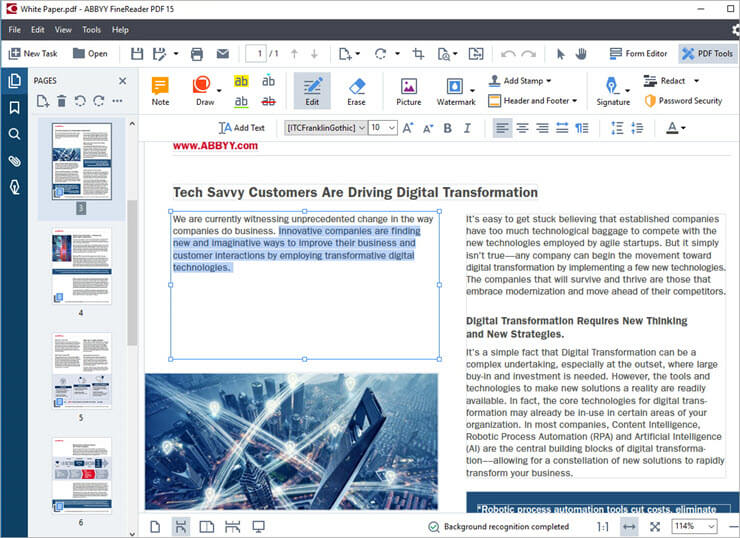Click the Note annotation tool
740x538 pixels.
tap(160, 90)
